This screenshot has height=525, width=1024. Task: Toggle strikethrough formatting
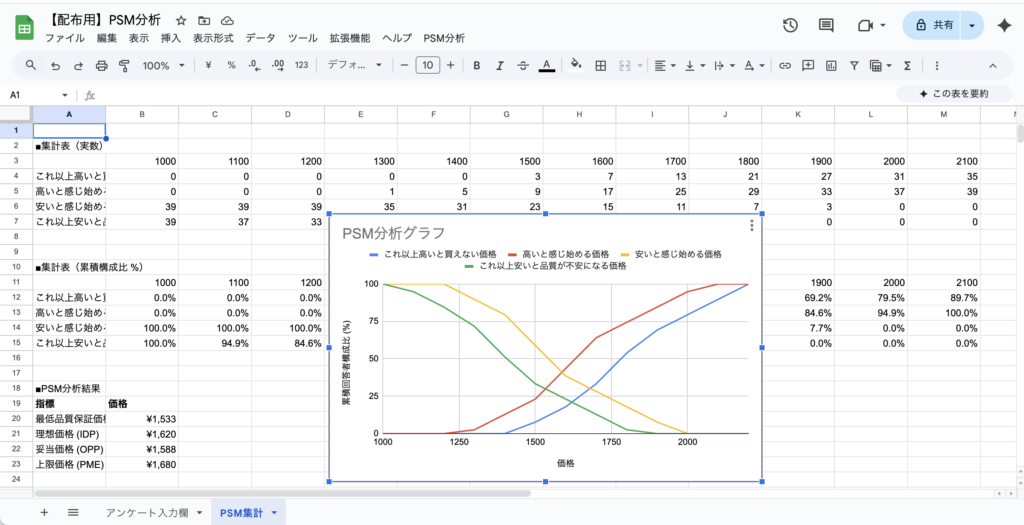point(523,65)
